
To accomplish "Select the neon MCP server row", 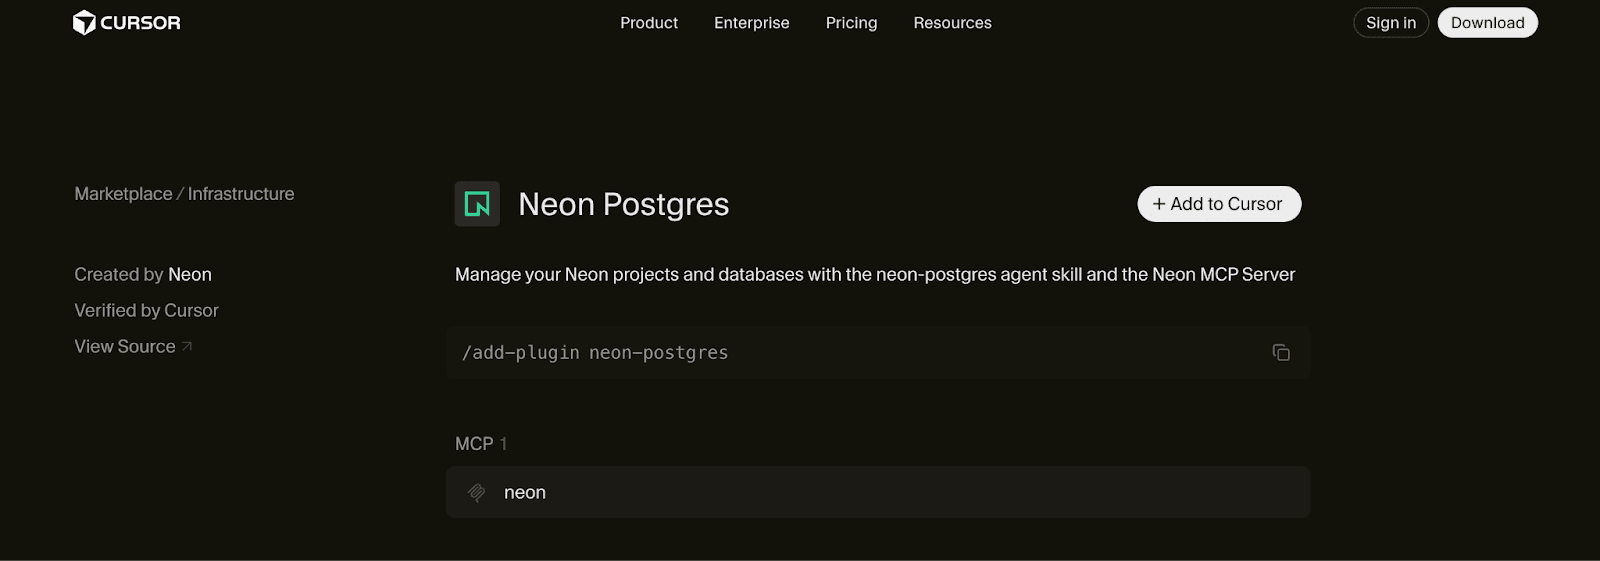I will click(877, 492).
